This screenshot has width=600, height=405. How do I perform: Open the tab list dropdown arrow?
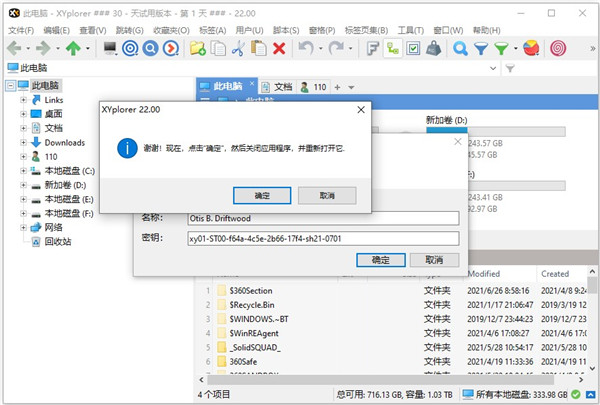(351, 87)
